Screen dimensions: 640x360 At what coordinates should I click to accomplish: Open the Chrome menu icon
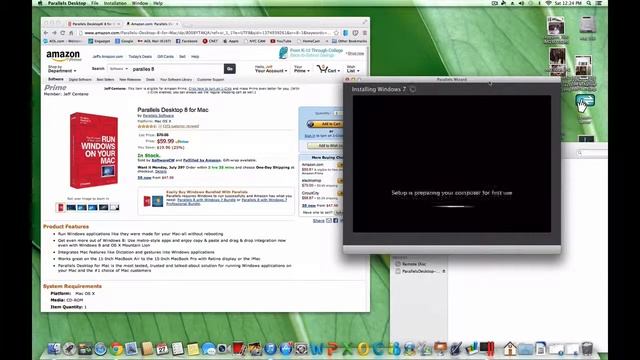[x=364, y=33]
